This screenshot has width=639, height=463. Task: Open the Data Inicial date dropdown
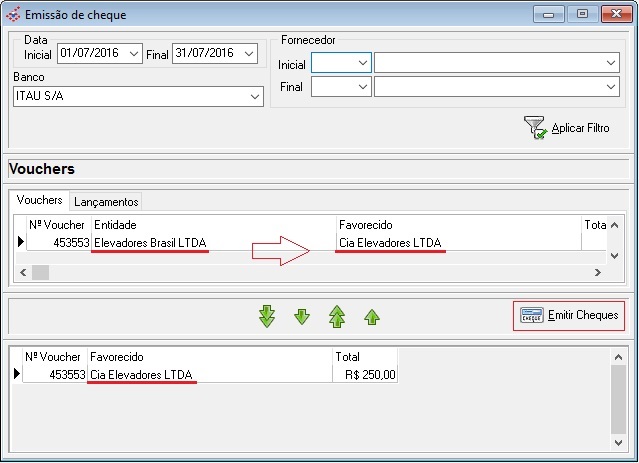point(133,54)
